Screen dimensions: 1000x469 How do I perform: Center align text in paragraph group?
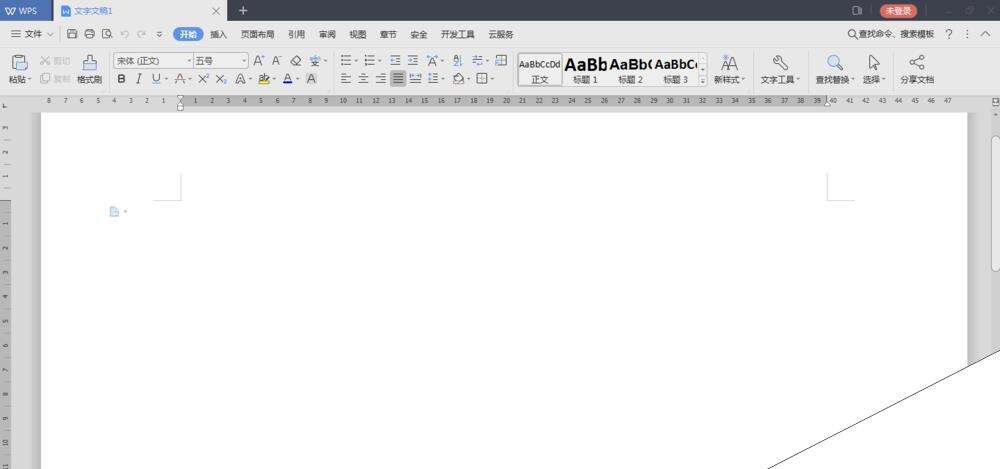(x=363, y=79)
